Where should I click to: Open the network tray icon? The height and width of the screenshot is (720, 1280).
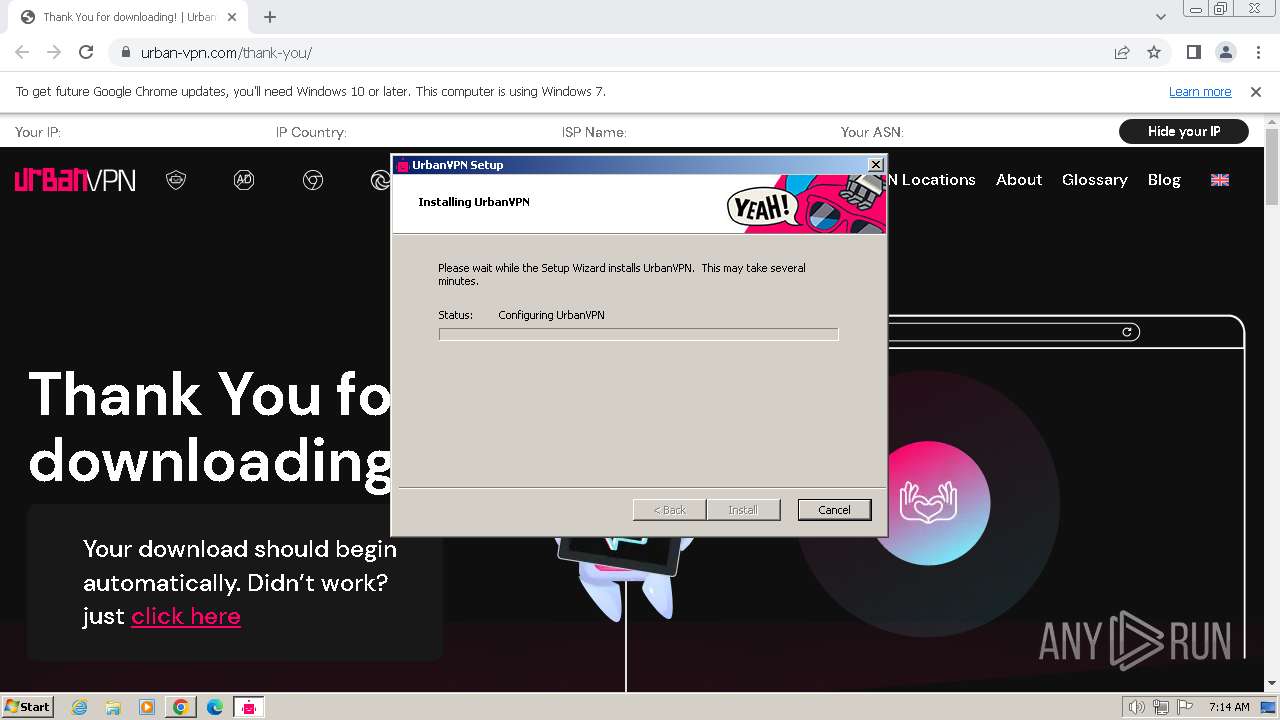[x=1161, y=707]
